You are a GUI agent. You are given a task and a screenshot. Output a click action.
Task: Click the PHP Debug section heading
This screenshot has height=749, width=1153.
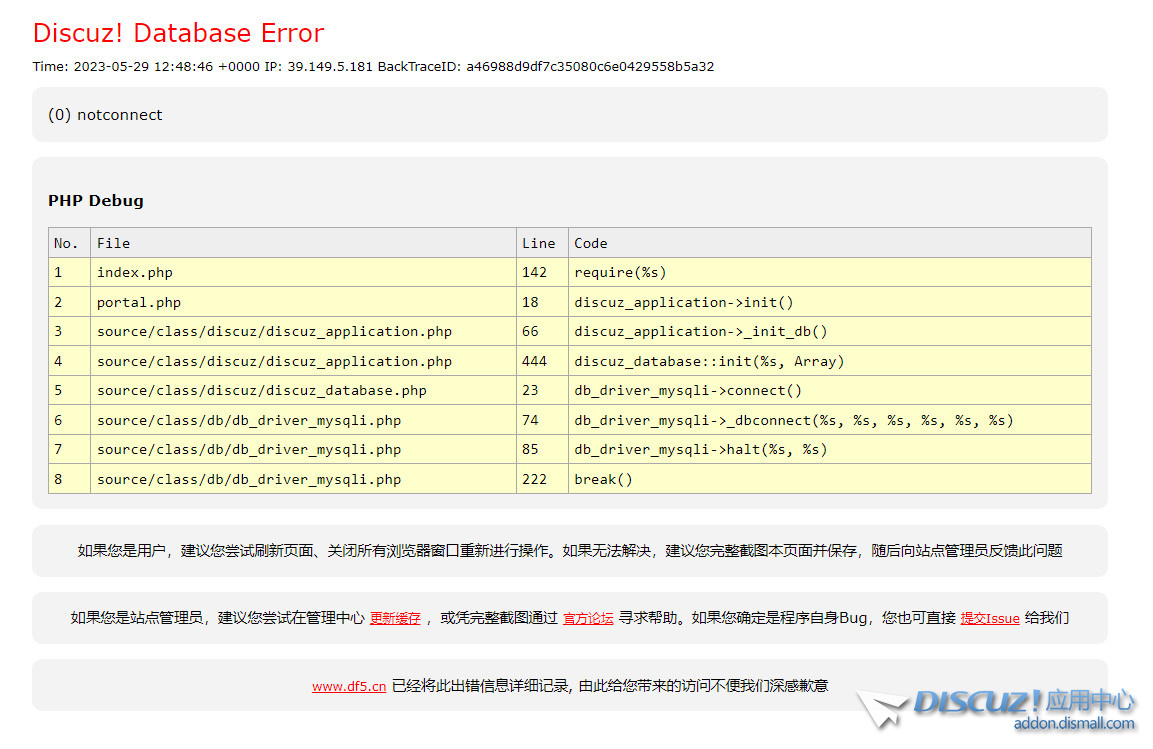(96, 200)
